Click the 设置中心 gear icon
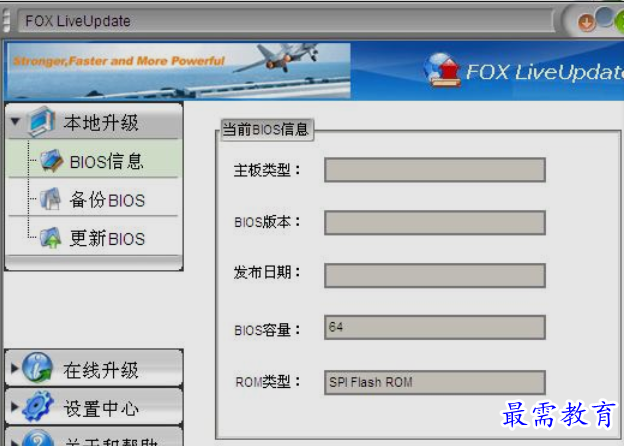This screenshot has height=446, width=624. (38, 406)
